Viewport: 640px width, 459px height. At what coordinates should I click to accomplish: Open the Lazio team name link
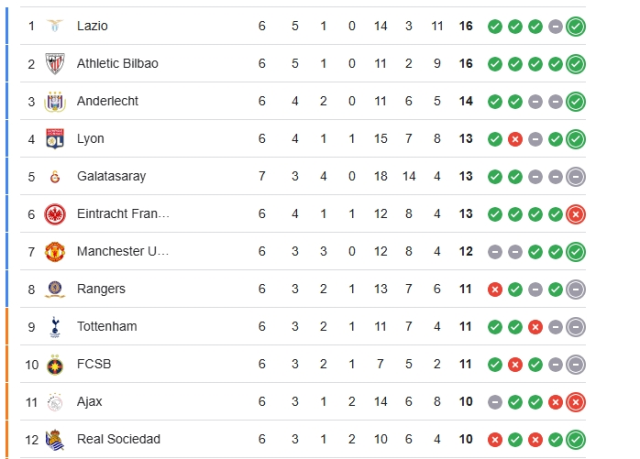pos(92,26)
